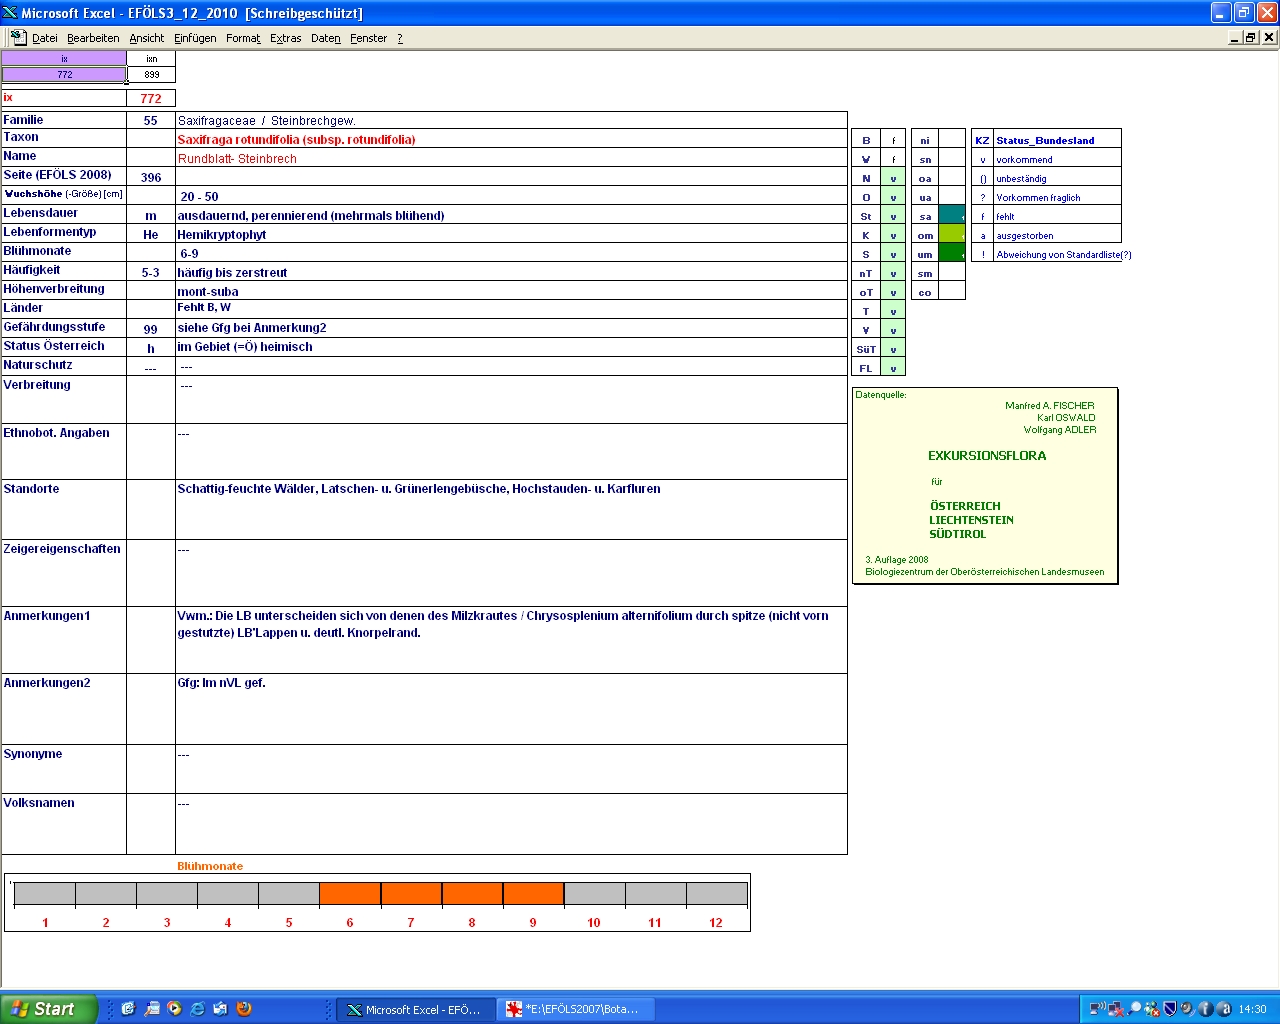The width and height of the screenshot is (1280, 1024).
Task: Select the purple cell containing 772
Action: [x=64, y=74]
